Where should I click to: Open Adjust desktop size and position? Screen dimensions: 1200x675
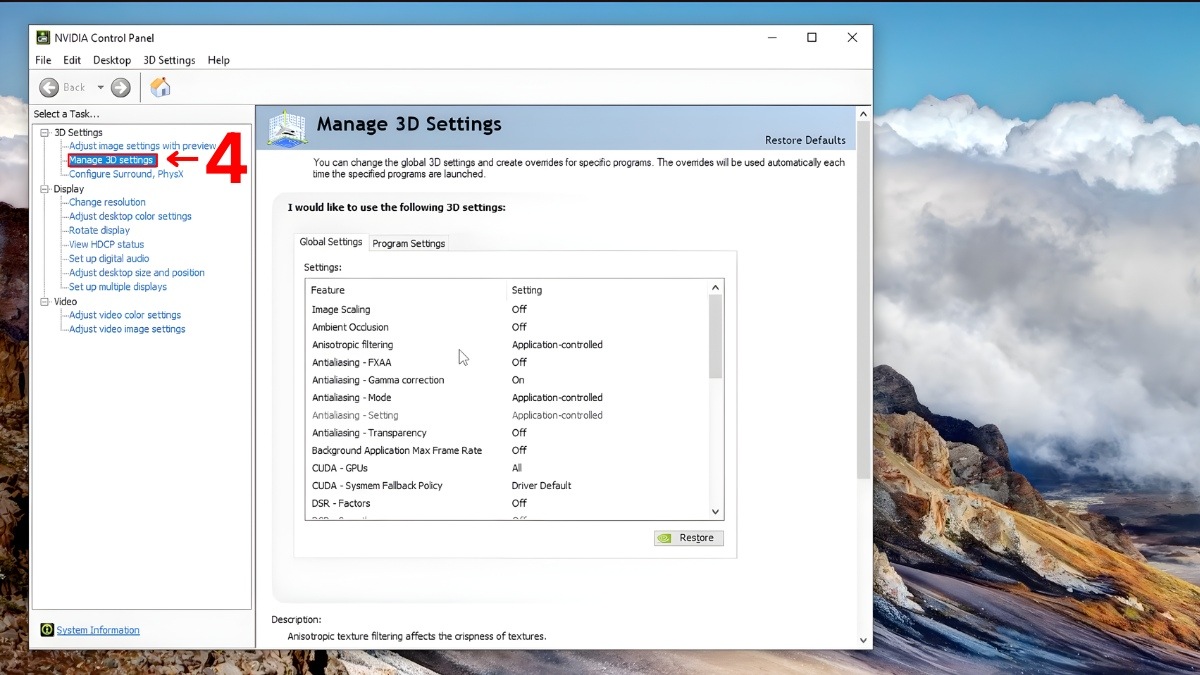137,272
